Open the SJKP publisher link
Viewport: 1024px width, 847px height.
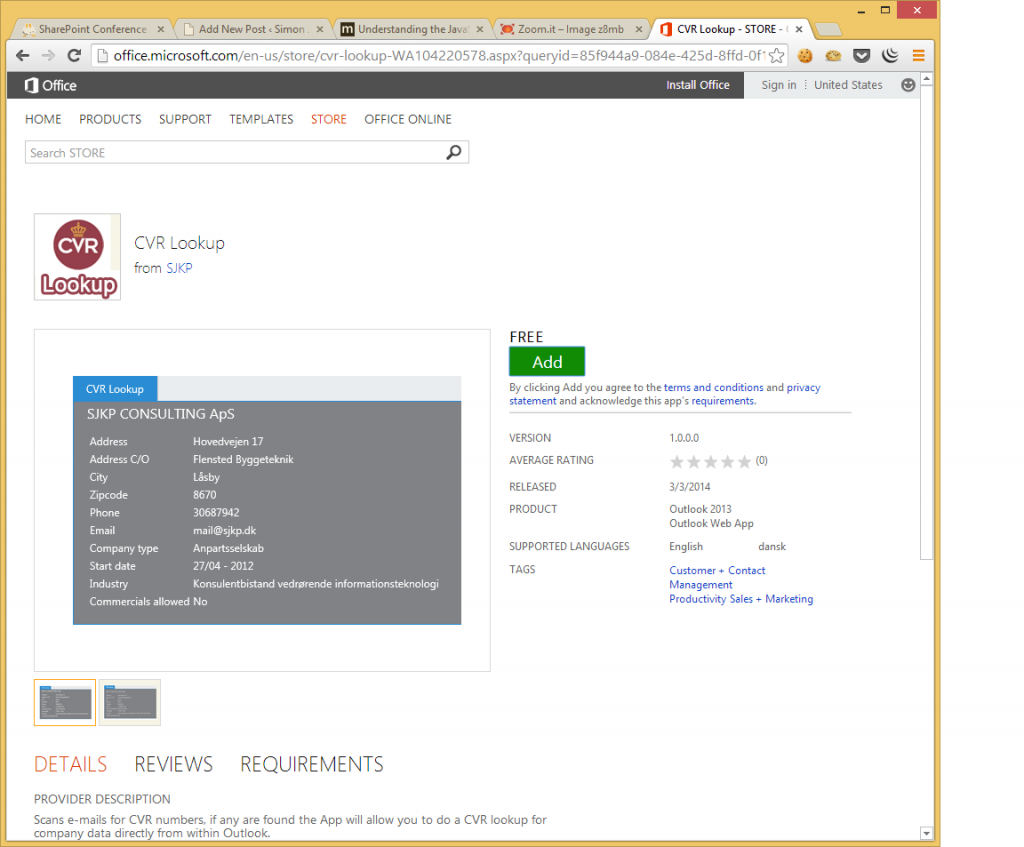(x=179, y=268)
